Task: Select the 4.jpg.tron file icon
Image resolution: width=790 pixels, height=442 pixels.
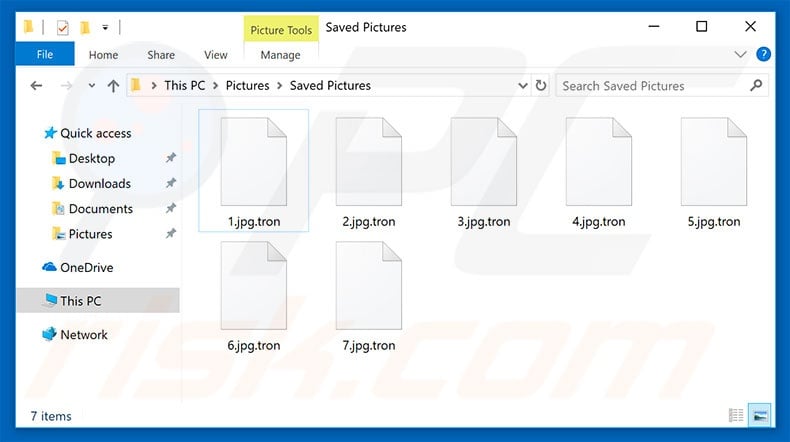Action: click(599, 161)
